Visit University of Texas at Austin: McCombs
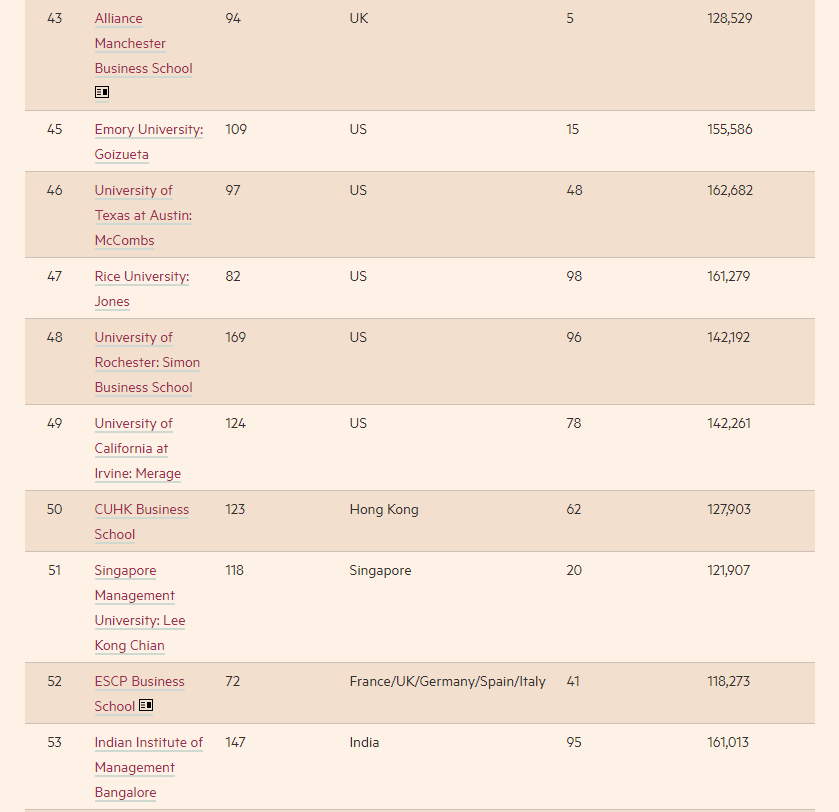The width and height of the screenshot is (839, 812). coord(143,216)
